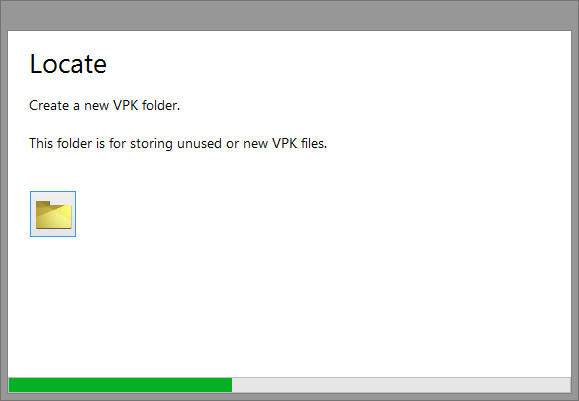This screenshot has width=579, height=401.
Task: Click the letter "L" of Locate title
Action: click(x=36, y=64)
